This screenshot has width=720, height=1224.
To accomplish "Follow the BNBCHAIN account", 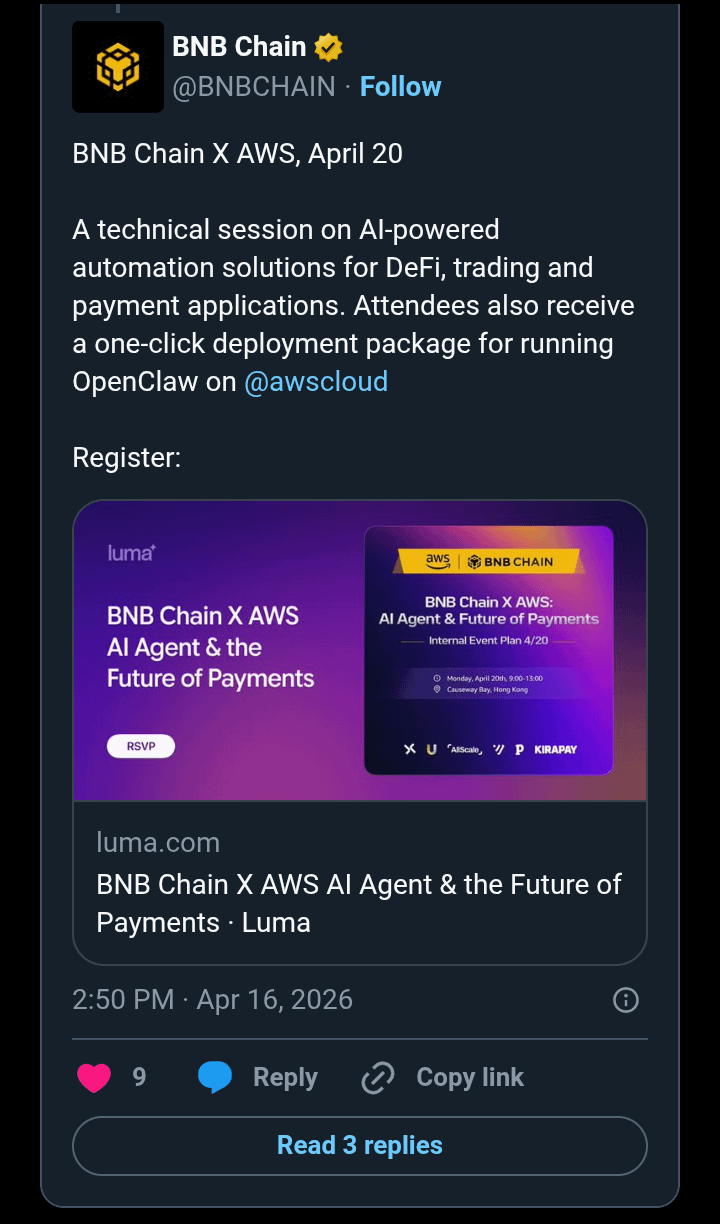I will click(x=400, y=87).
